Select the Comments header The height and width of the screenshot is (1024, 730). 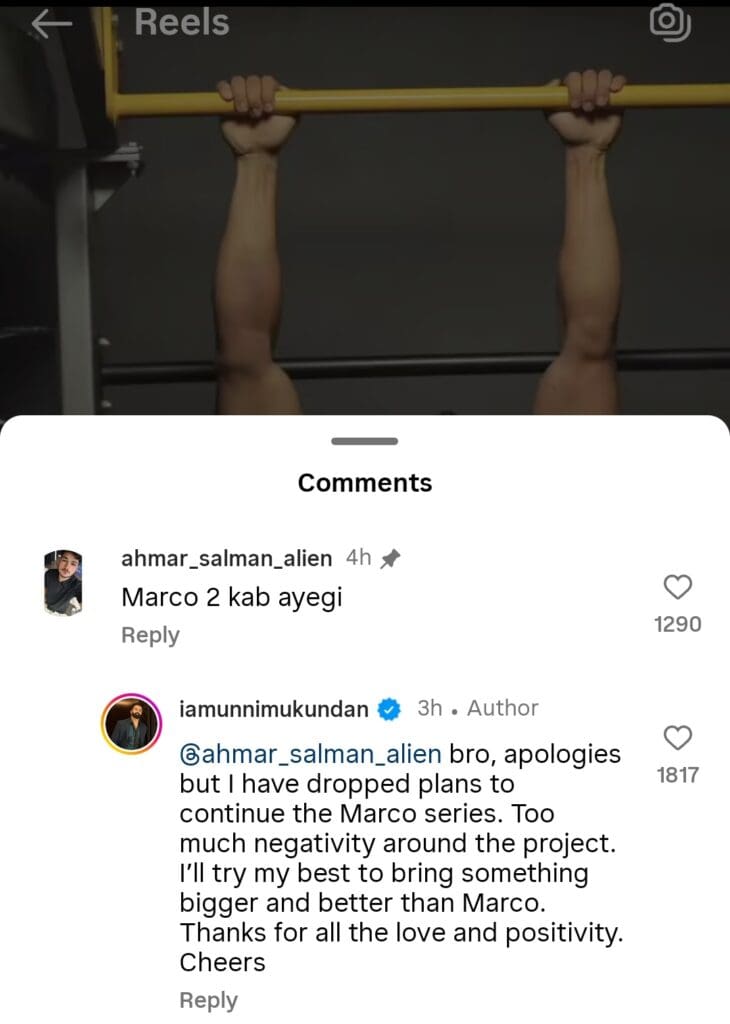point(365,483)
